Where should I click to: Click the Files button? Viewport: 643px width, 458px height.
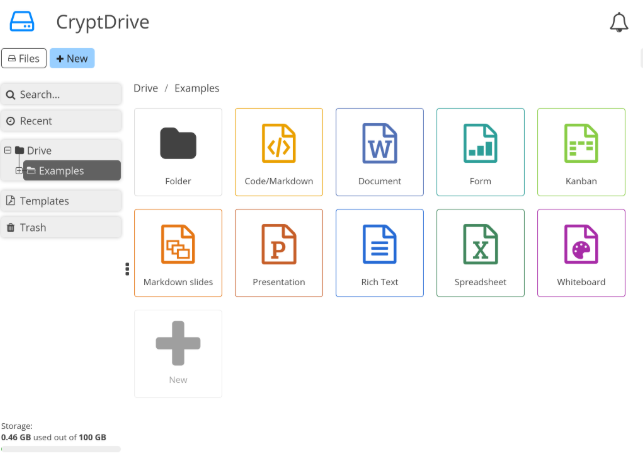pos(24,59)
